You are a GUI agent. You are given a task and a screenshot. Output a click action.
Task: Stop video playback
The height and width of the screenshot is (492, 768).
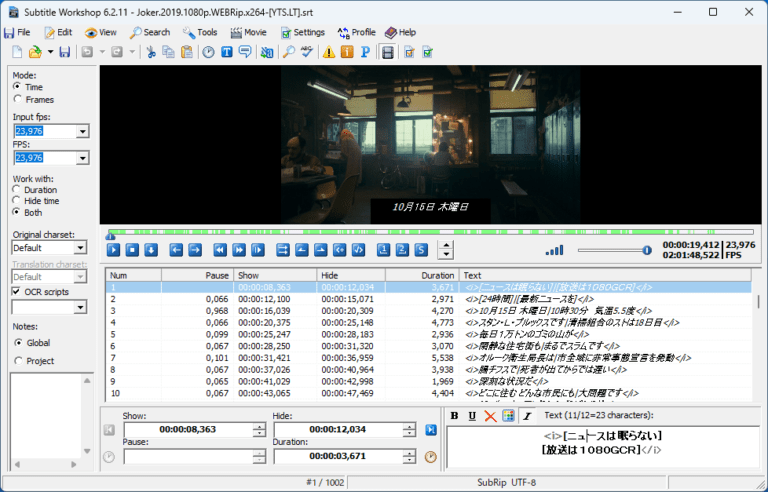tap(132, 250)
